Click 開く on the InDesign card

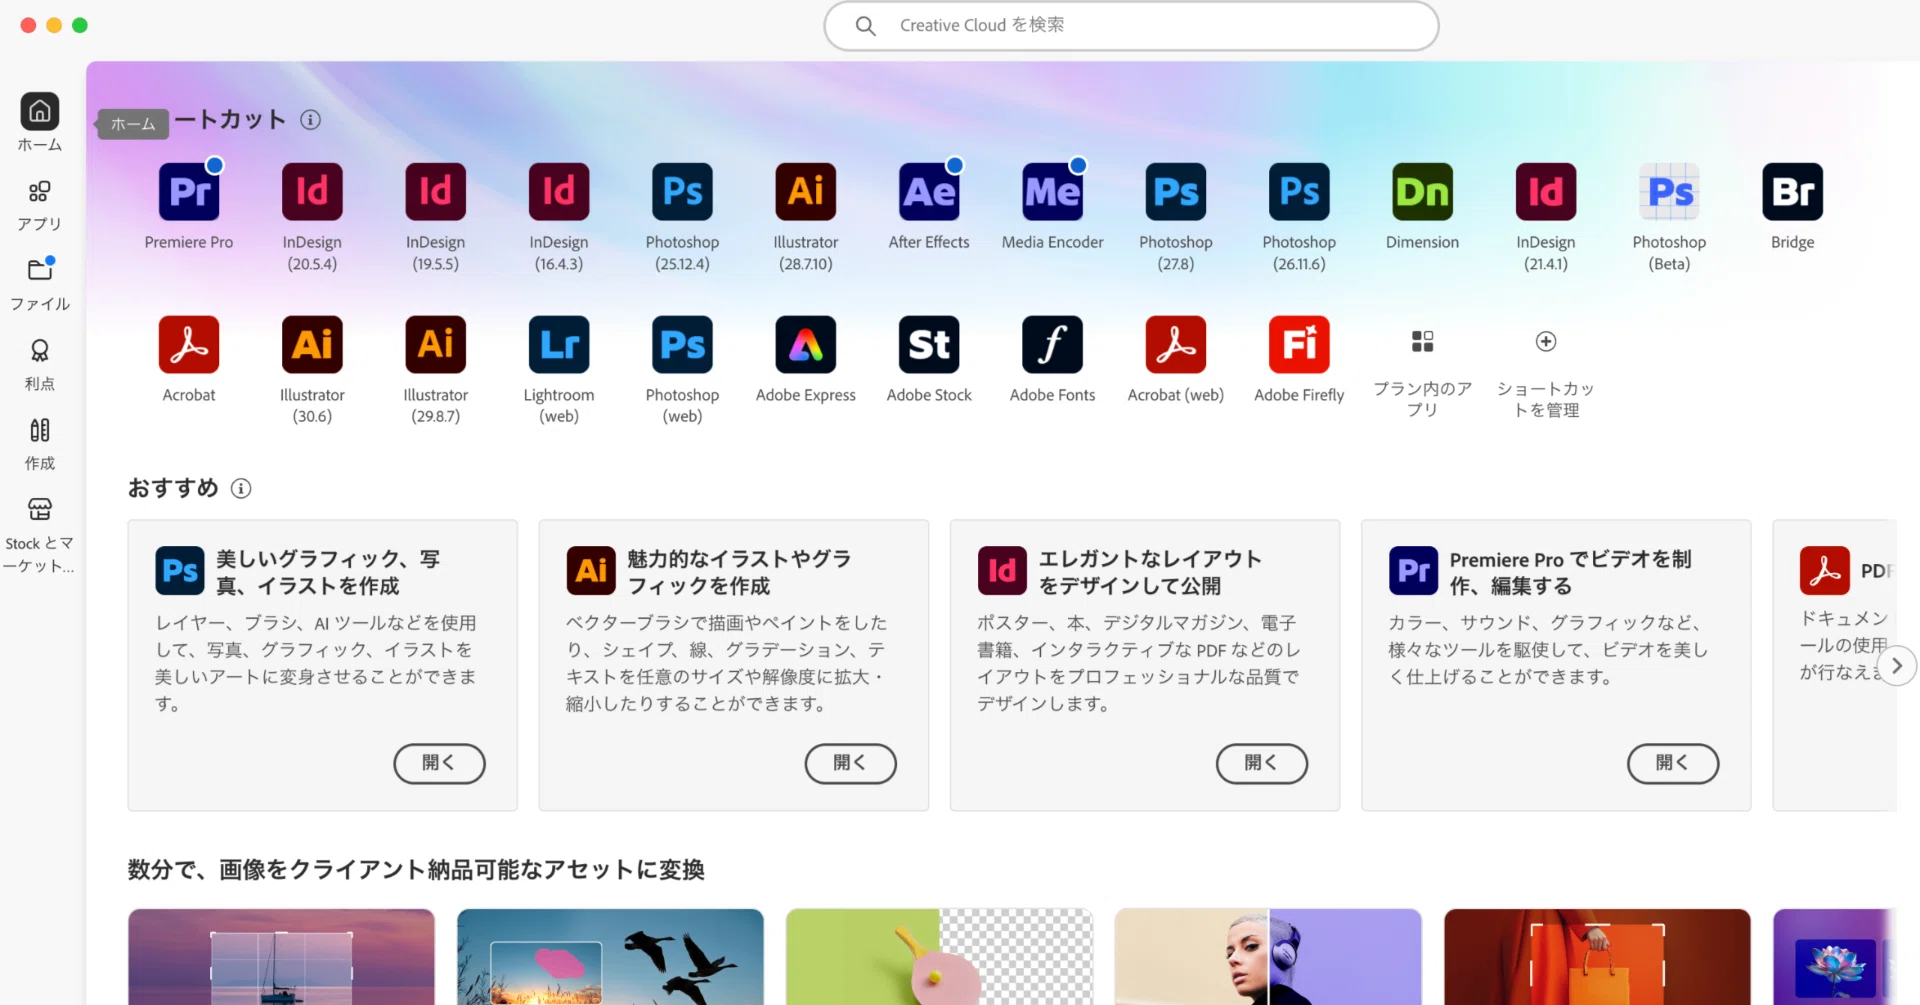pyautogui.click(x=1261, y=763)
